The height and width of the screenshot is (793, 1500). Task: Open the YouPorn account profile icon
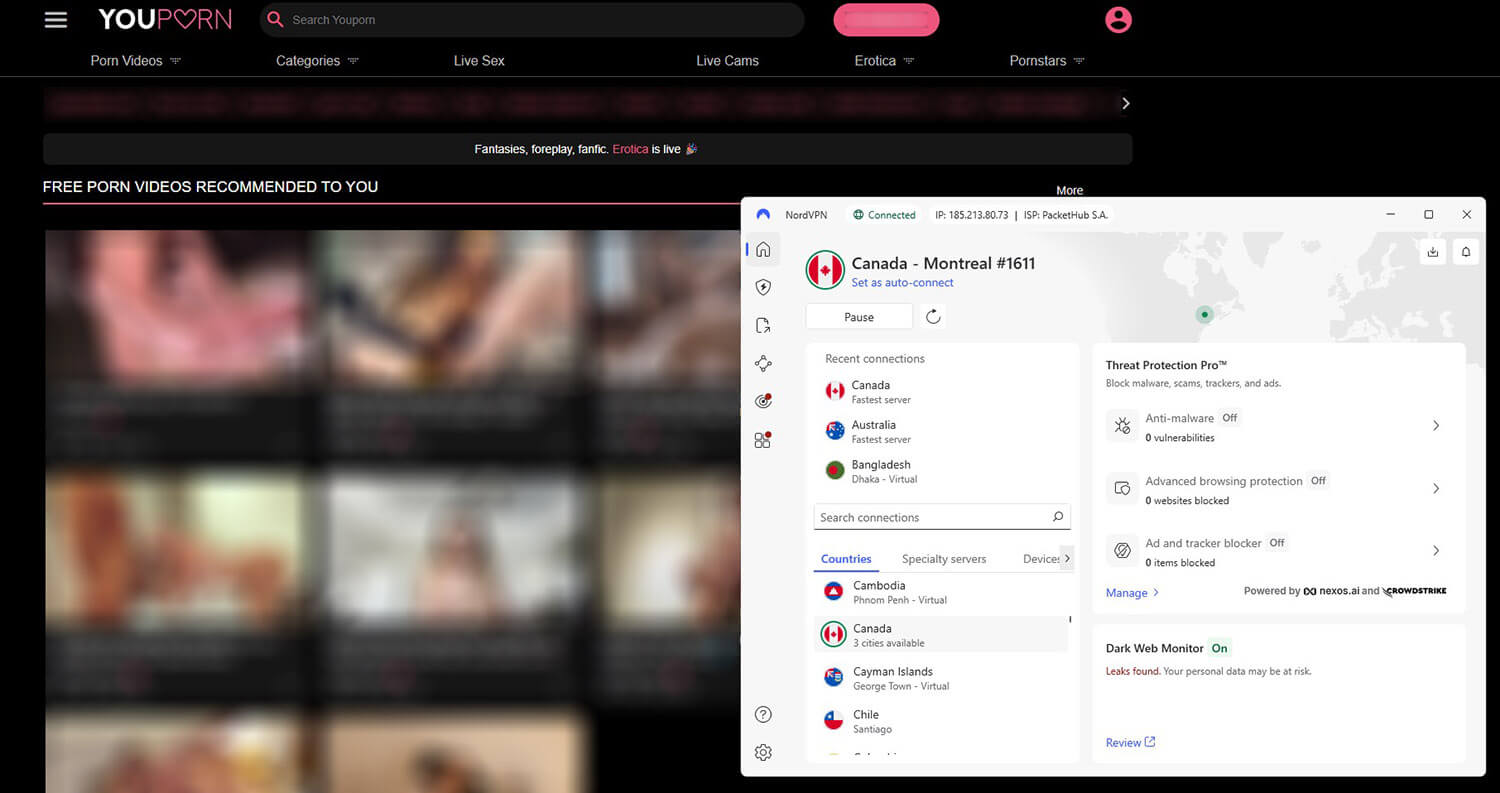tap(1118, 19)
